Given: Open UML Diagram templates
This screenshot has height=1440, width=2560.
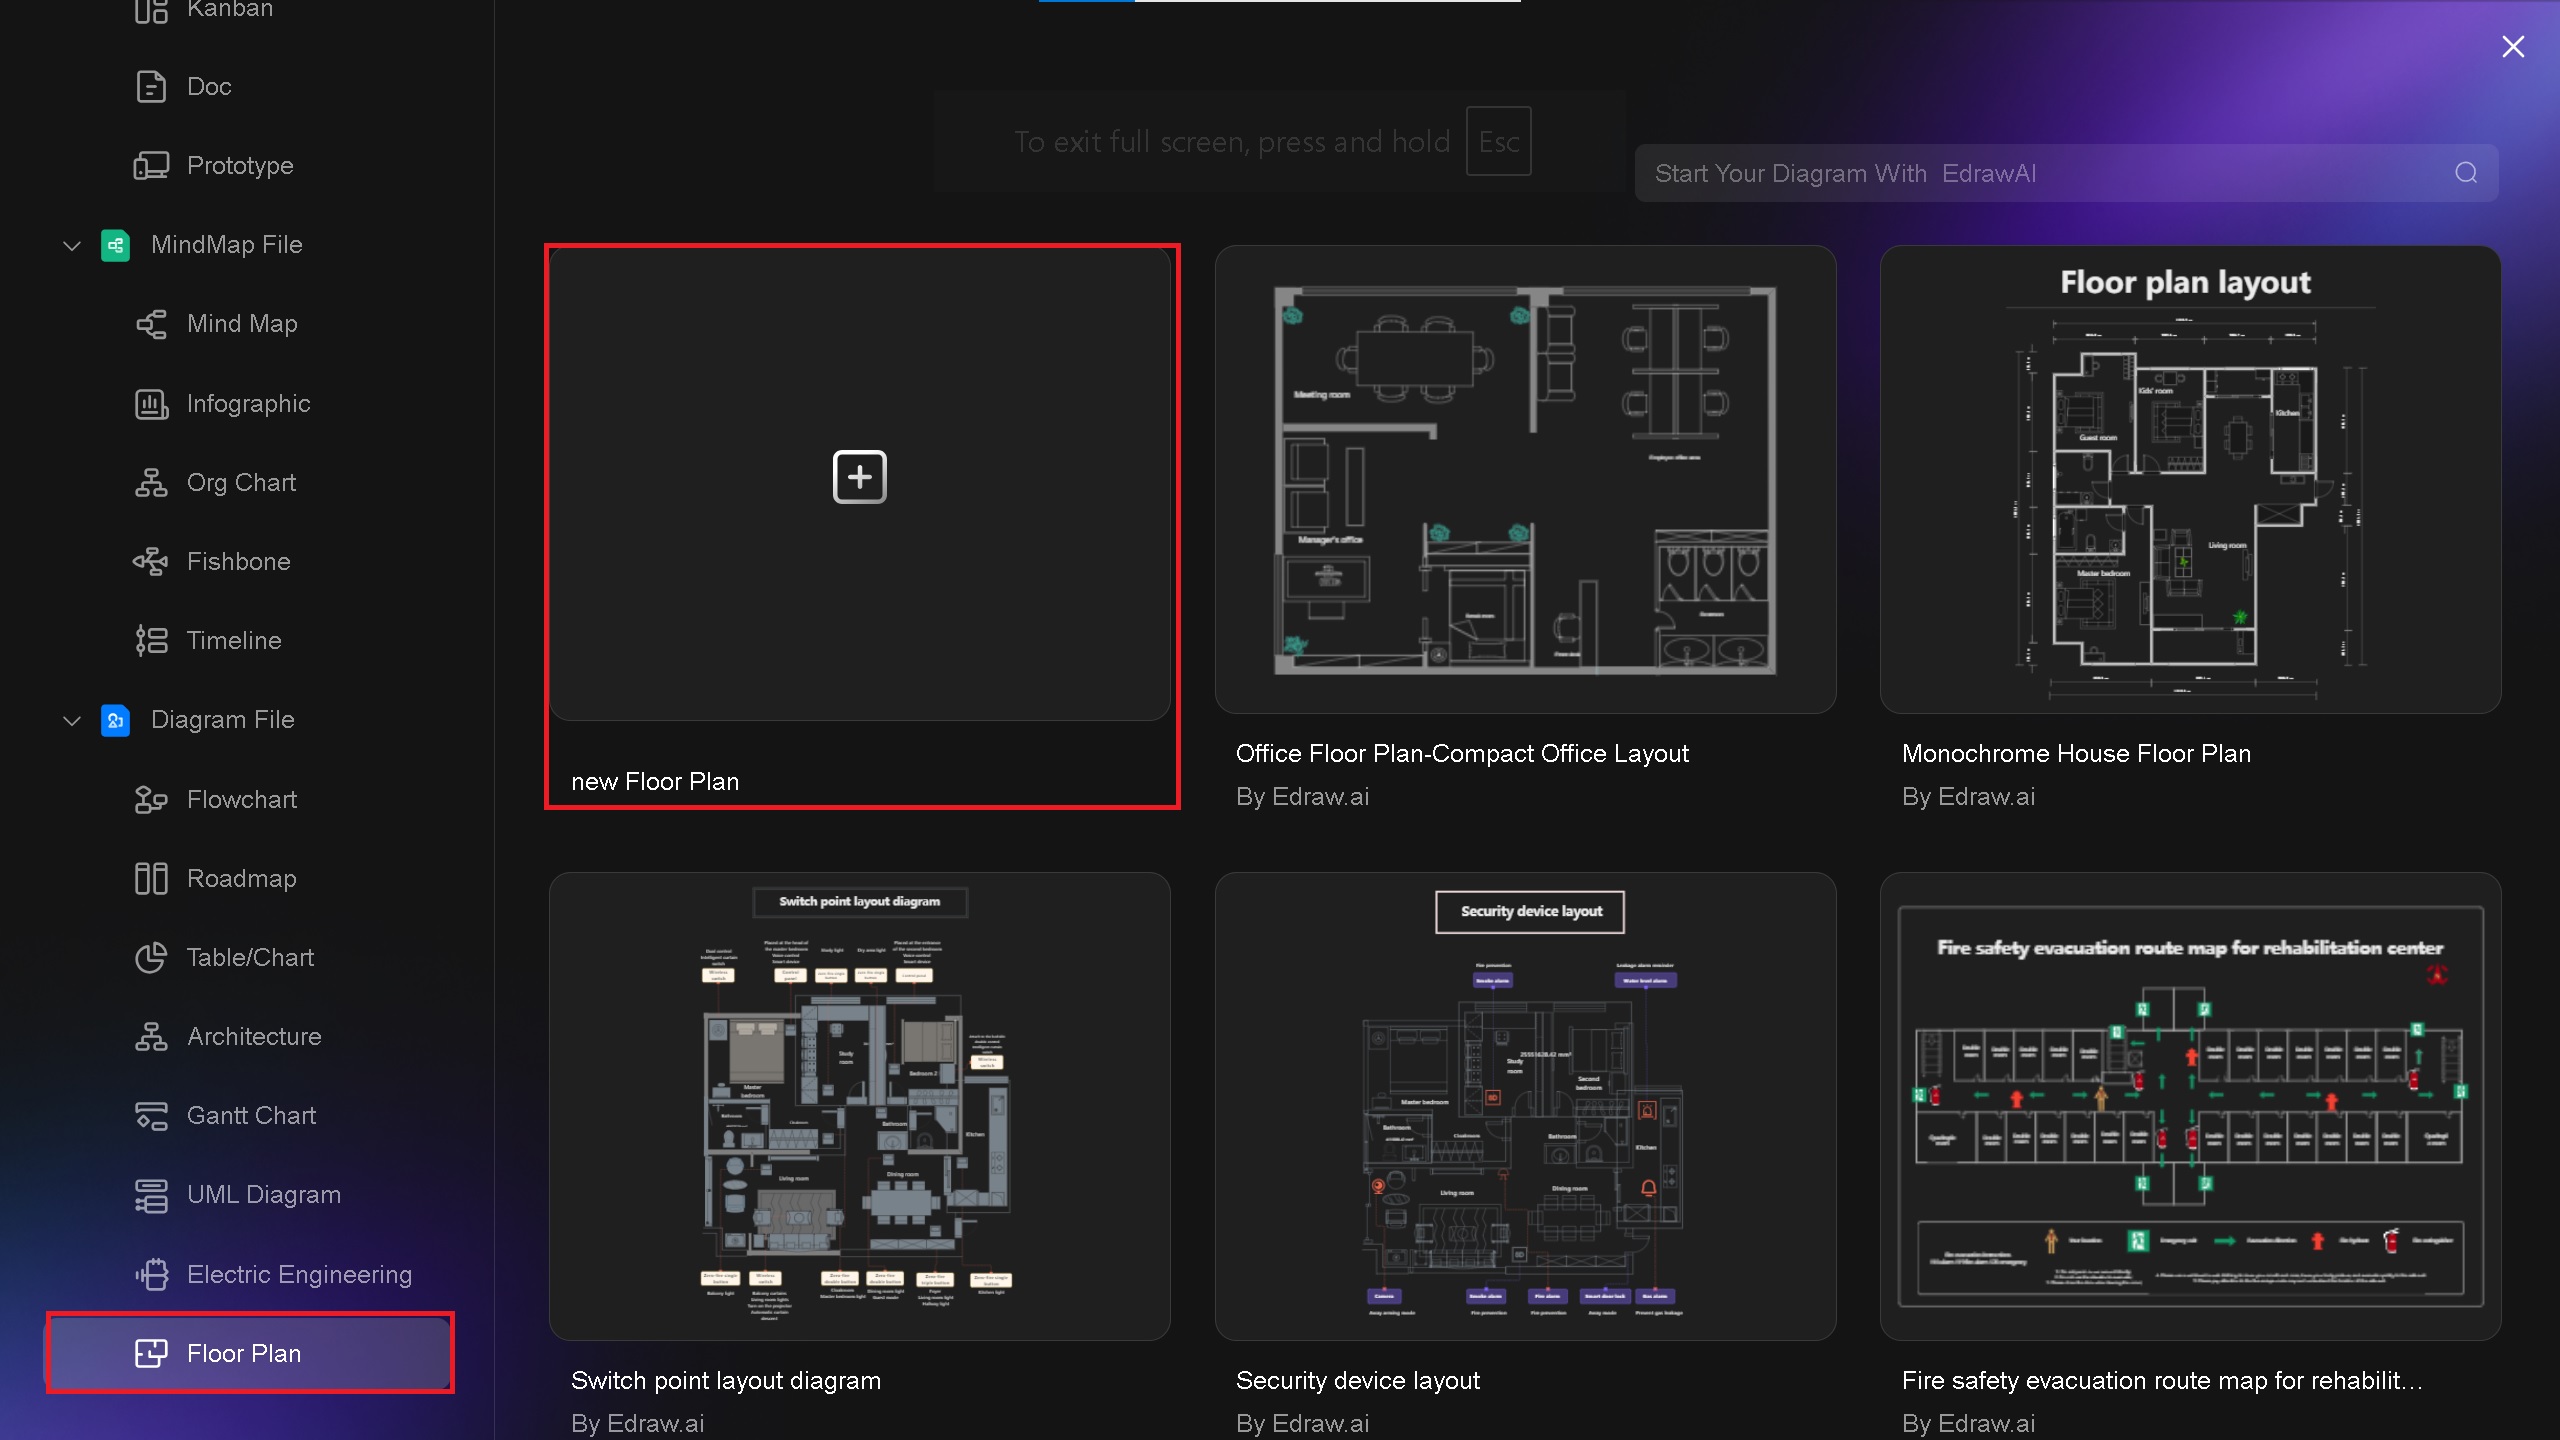Looking at the screenshot, I should coord(250,1195).
